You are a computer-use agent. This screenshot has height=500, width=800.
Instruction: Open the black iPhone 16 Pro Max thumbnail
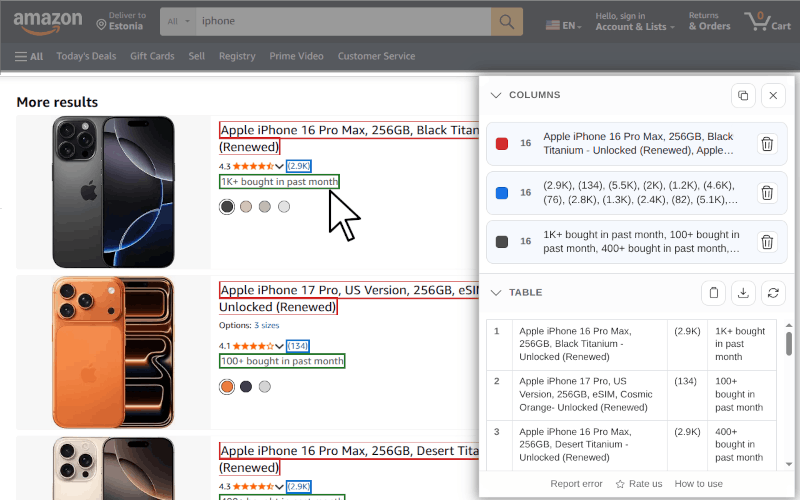click(113, 192)
